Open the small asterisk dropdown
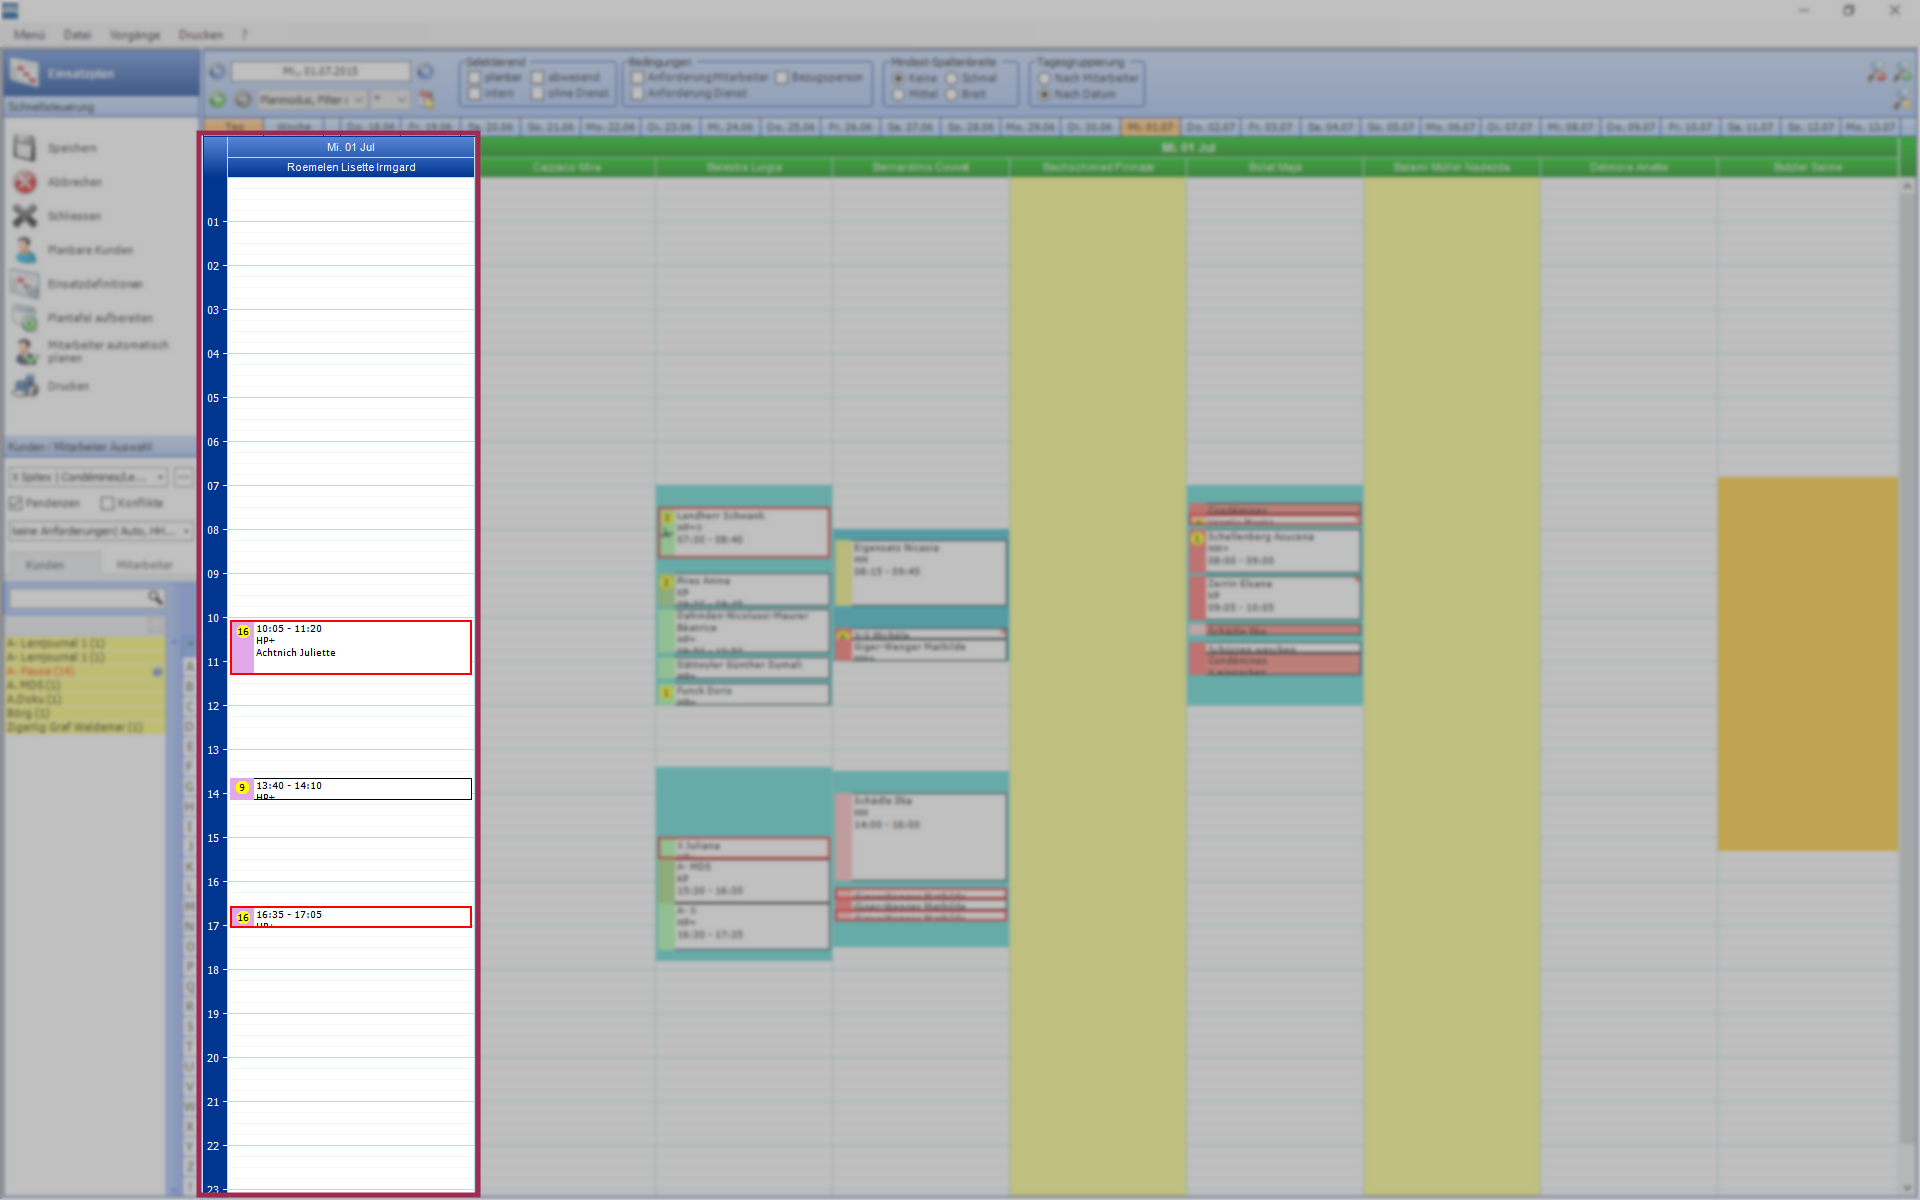Screen dimensions: 1920x1200 390,100
